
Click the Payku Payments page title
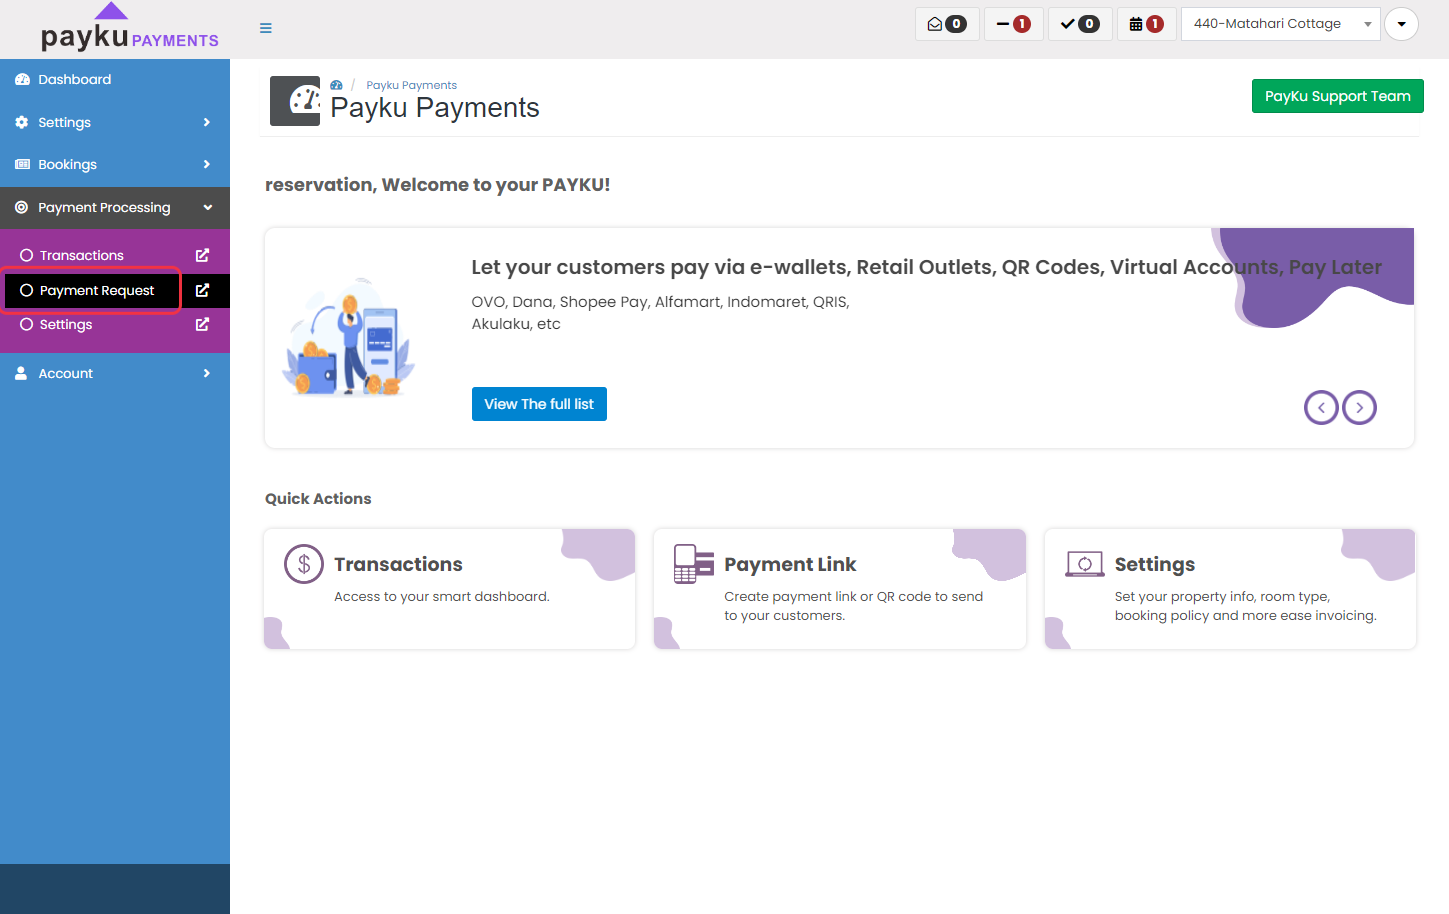435,108
